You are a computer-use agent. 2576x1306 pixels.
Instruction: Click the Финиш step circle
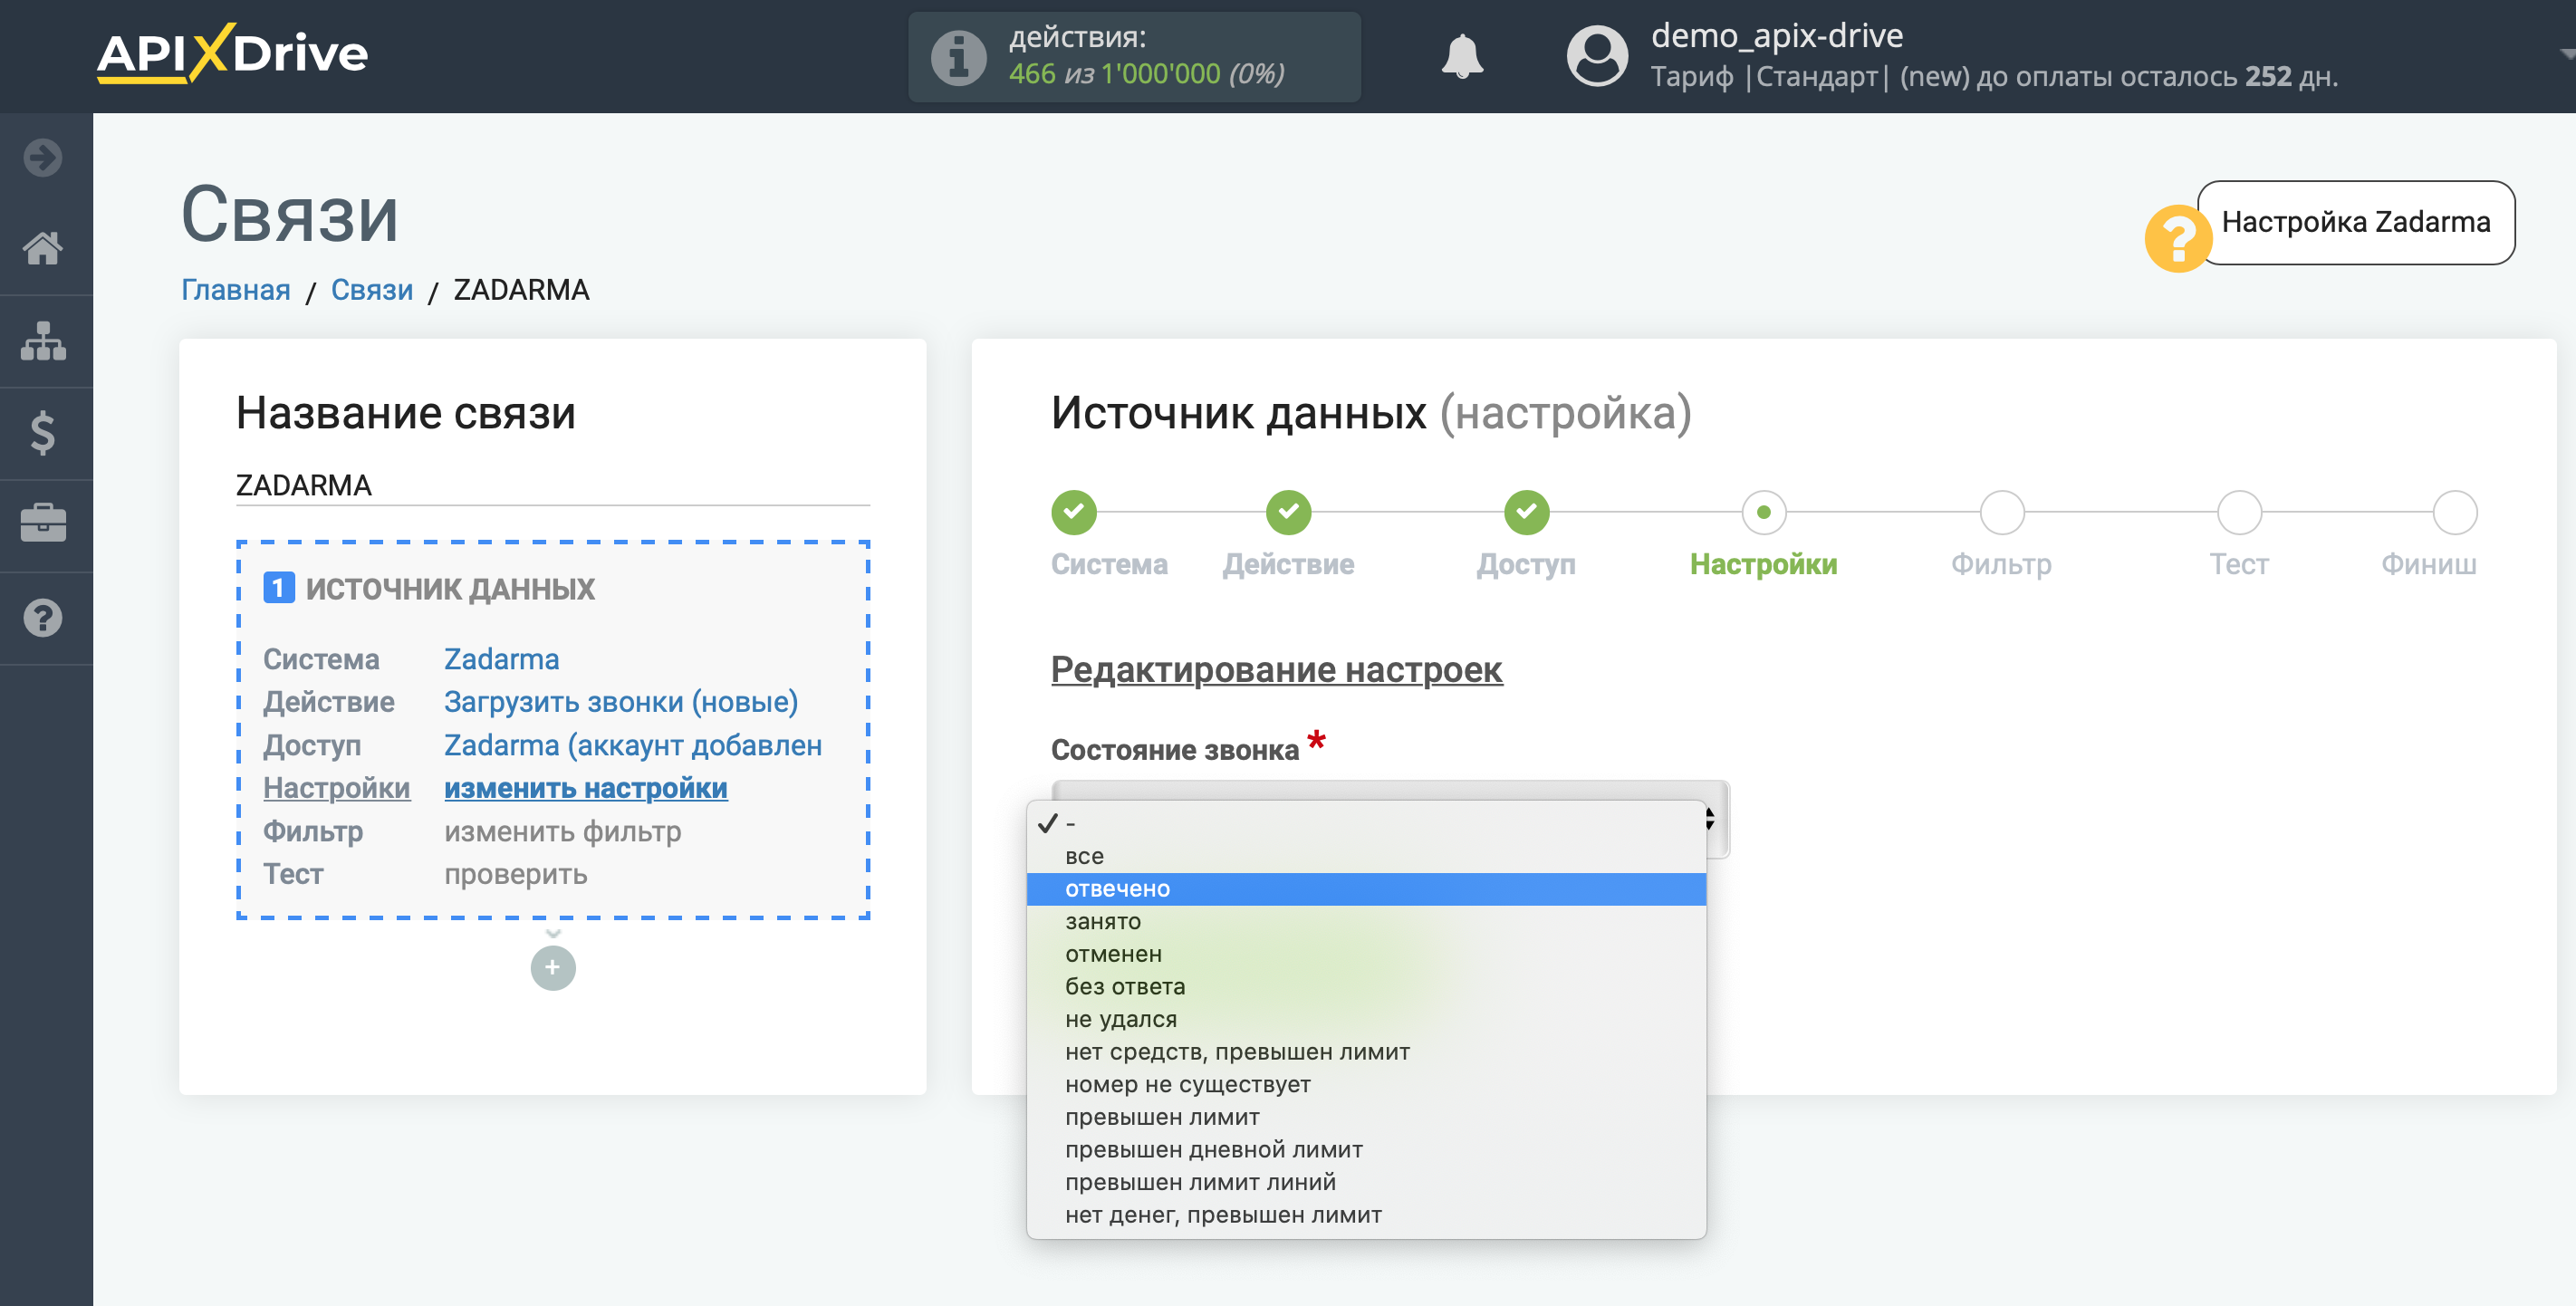[x=2454, y=512]
